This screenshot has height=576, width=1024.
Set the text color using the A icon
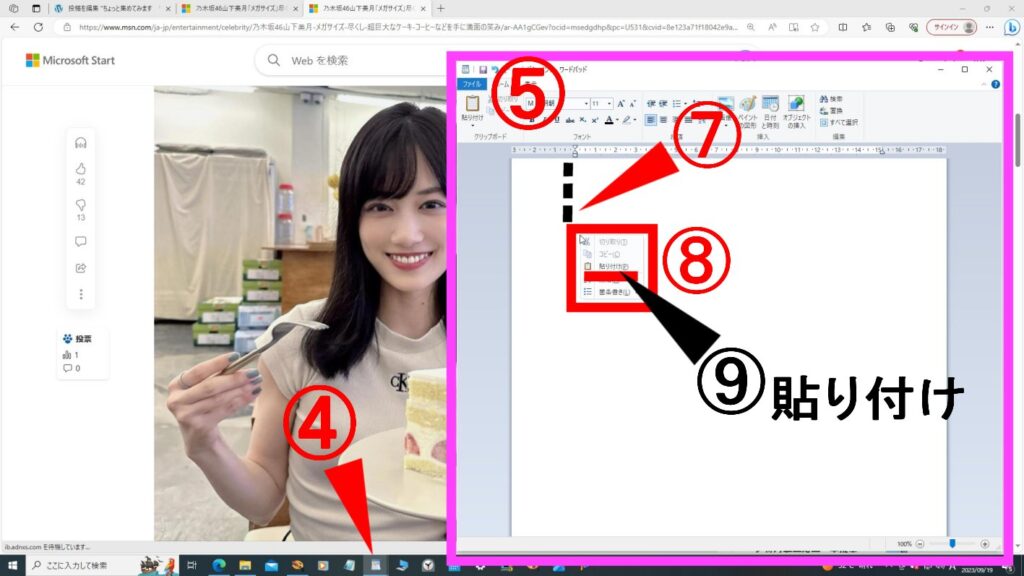[609, 120]
